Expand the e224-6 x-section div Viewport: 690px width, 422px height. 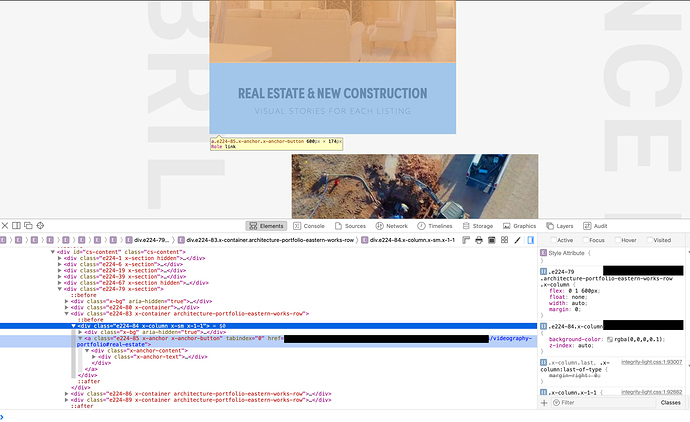(x=60, y=264)
